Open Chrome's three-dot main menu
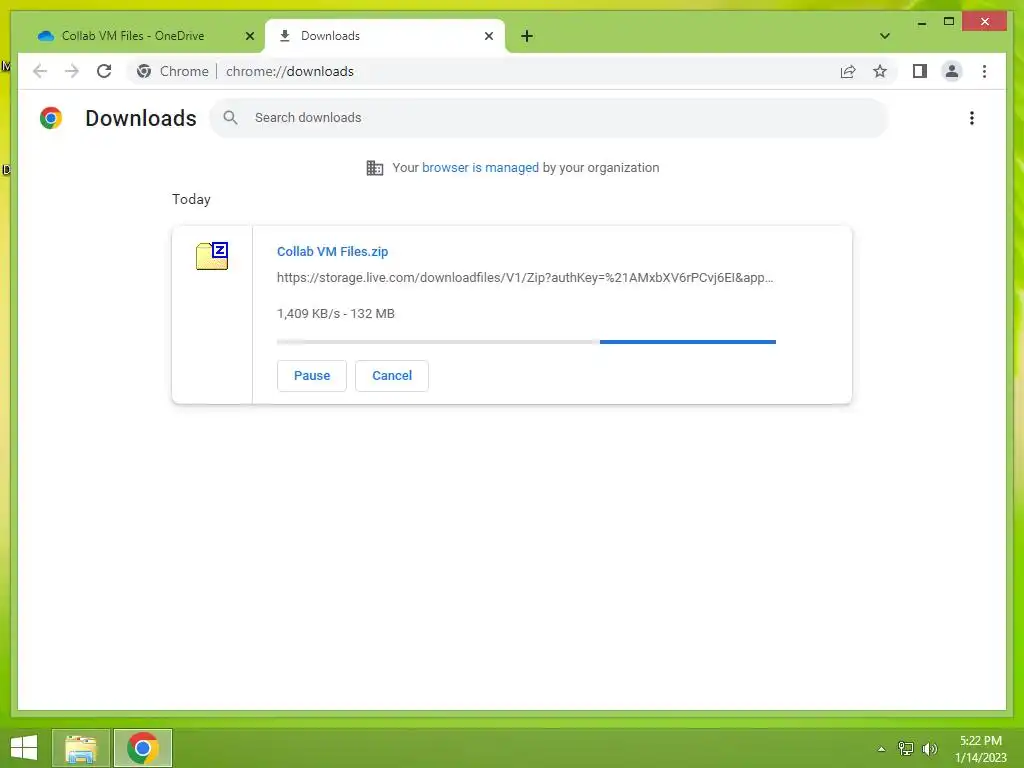 (984, 71)
